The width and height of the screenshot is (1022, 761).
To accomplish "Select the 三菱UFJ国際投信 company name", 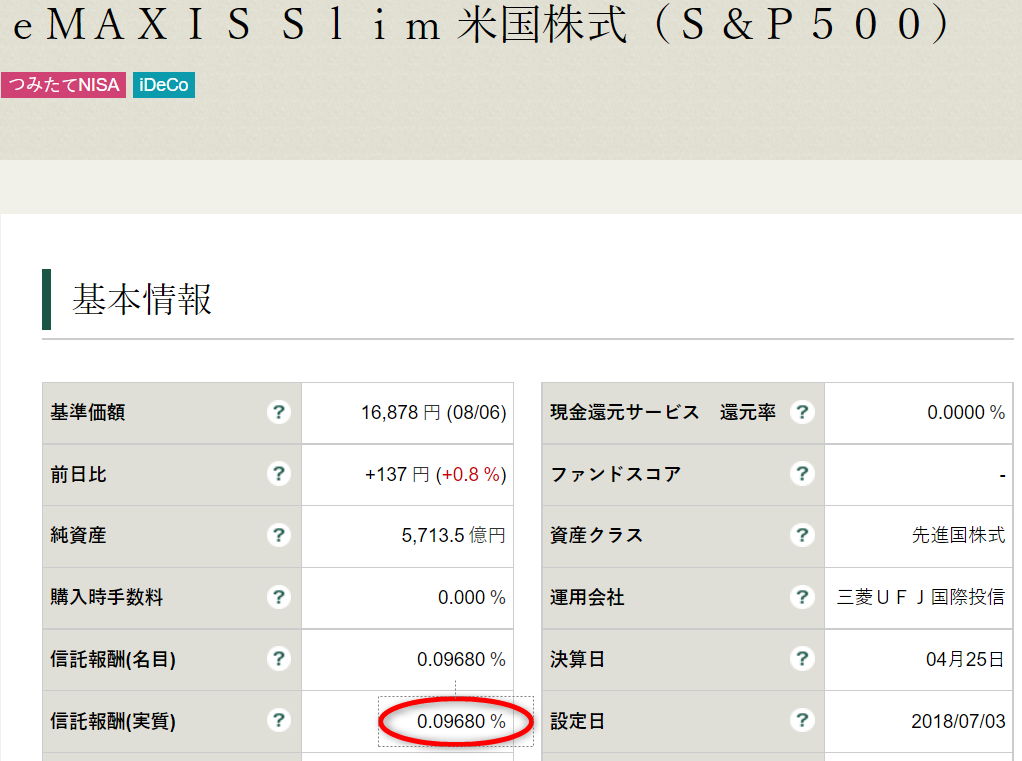I will 921,597.
